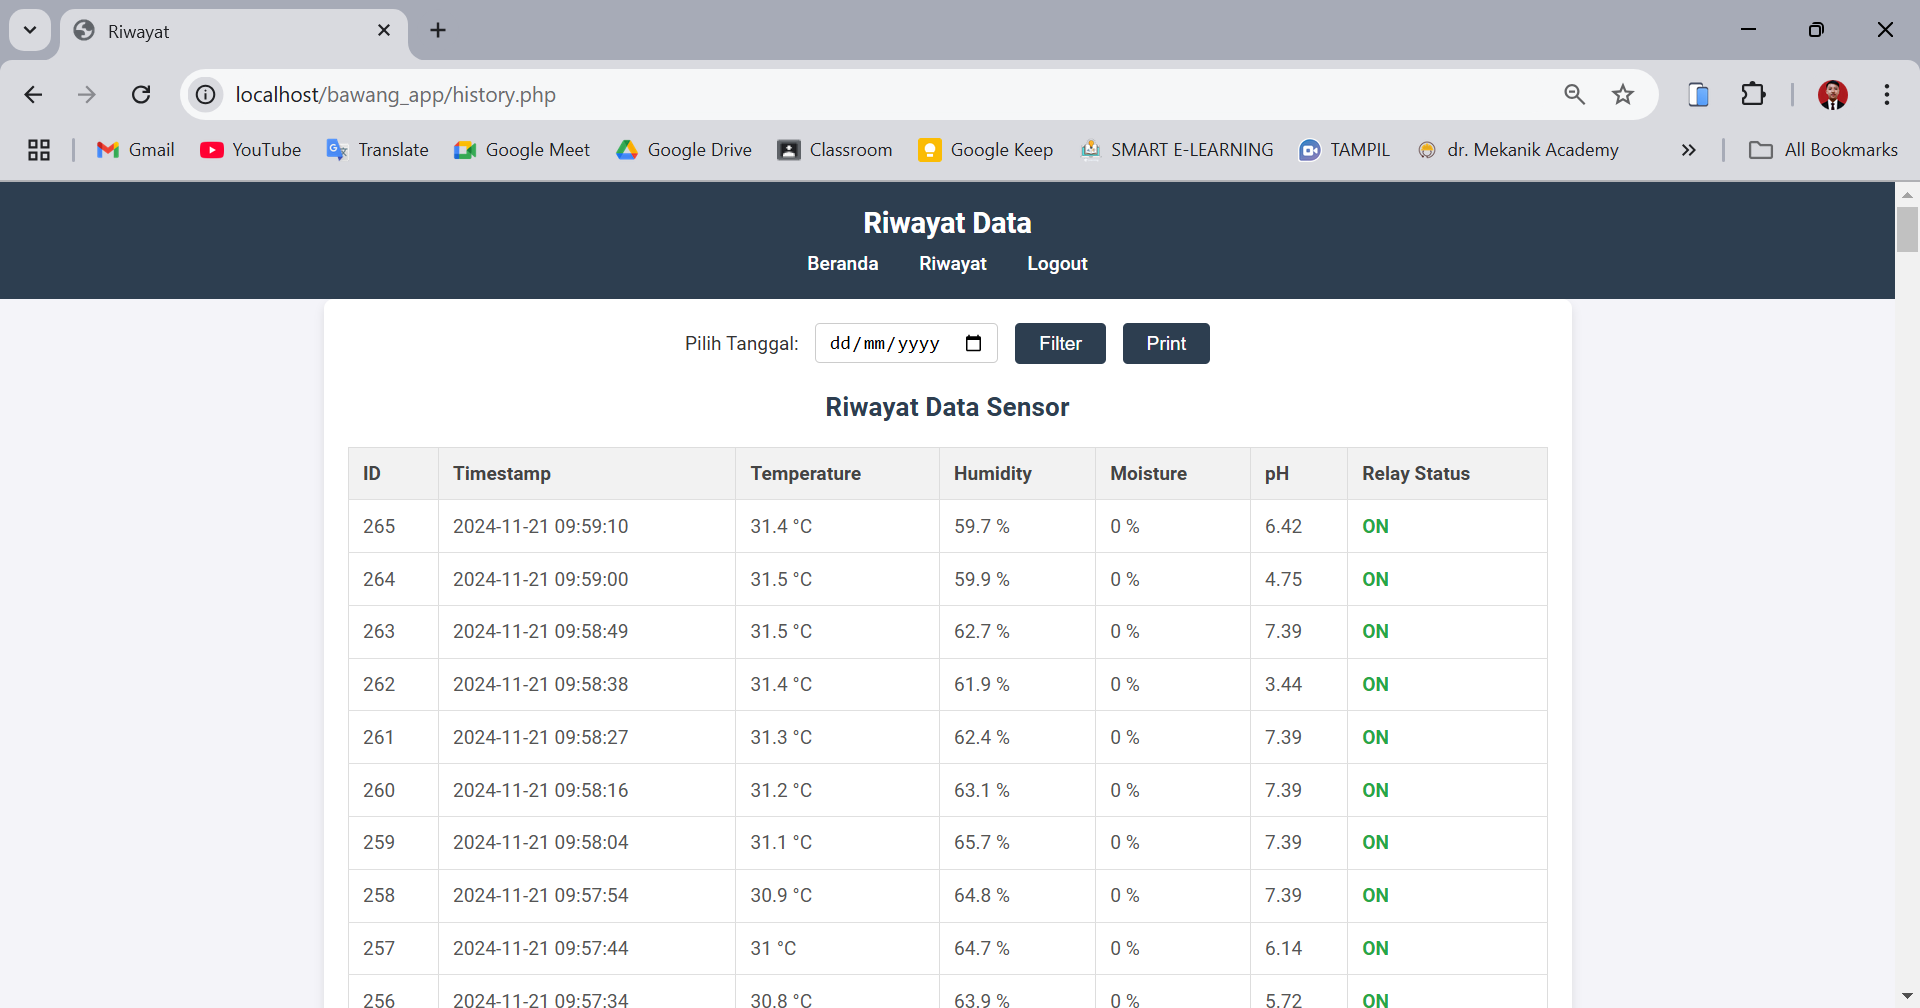The height and width of the screenshot is (1008, 1920).
Task: Click the Riwayat Data Sensor heading
Action: 947,408
